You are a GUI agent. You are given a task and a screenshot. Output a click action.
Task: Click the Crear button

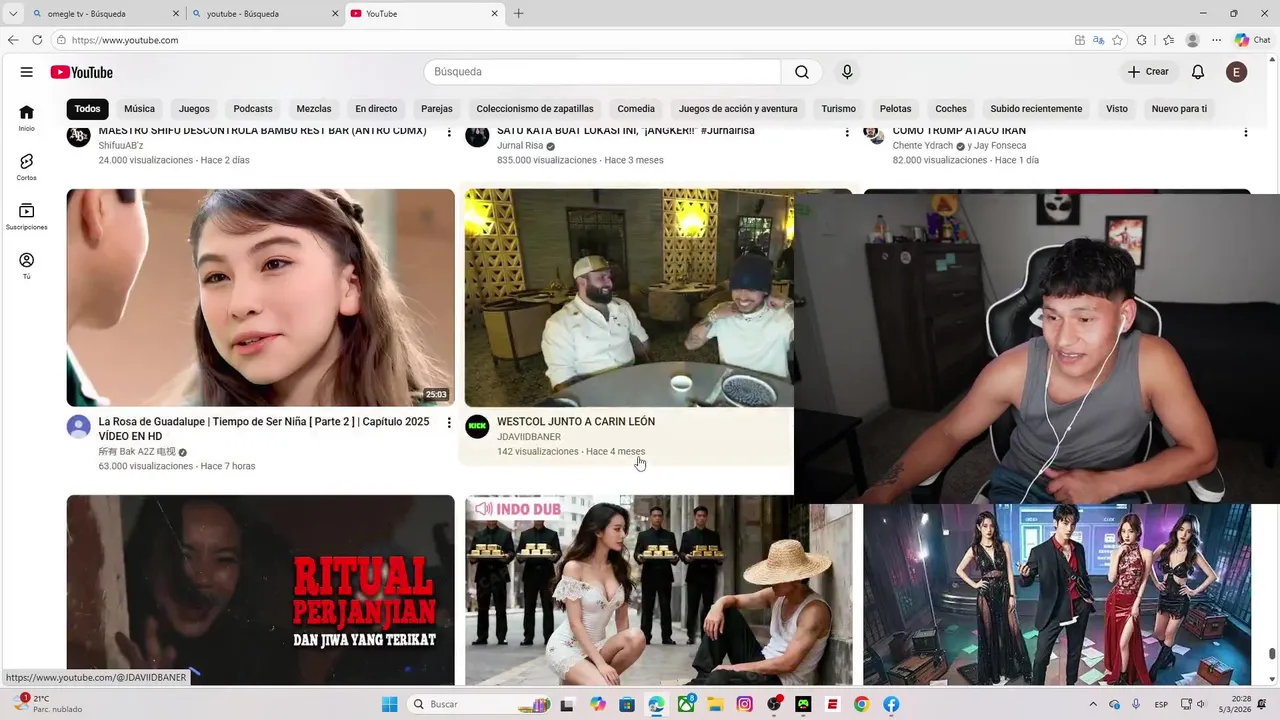[x=1147, y=72]
